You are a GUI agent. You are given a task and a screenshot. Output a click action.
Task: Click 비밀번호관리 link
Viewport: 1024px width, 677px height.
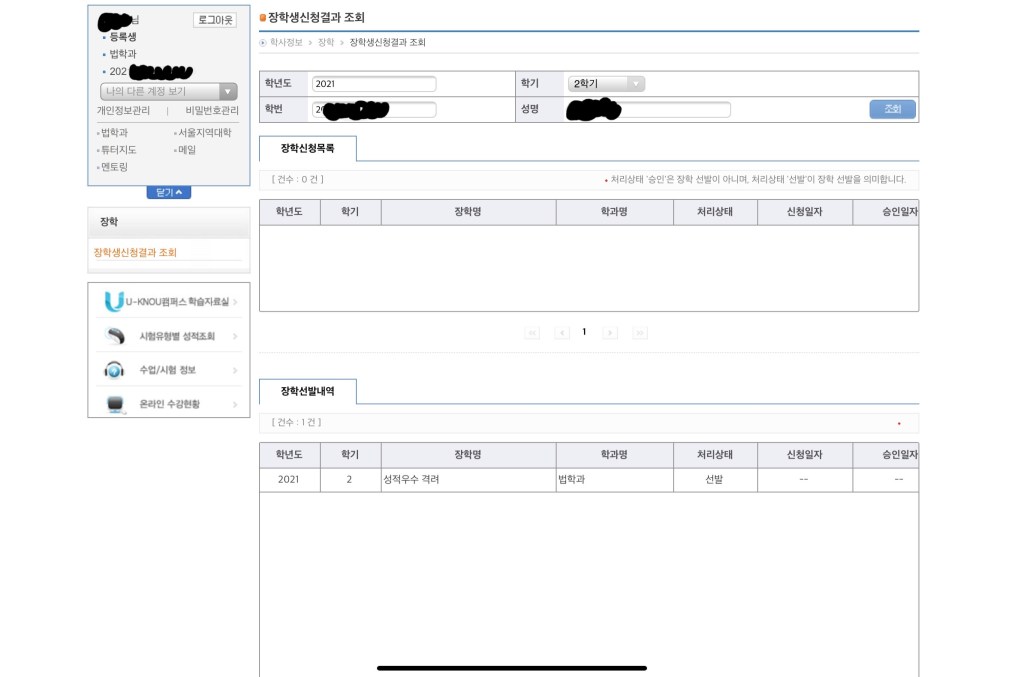[x=211, y=111]
